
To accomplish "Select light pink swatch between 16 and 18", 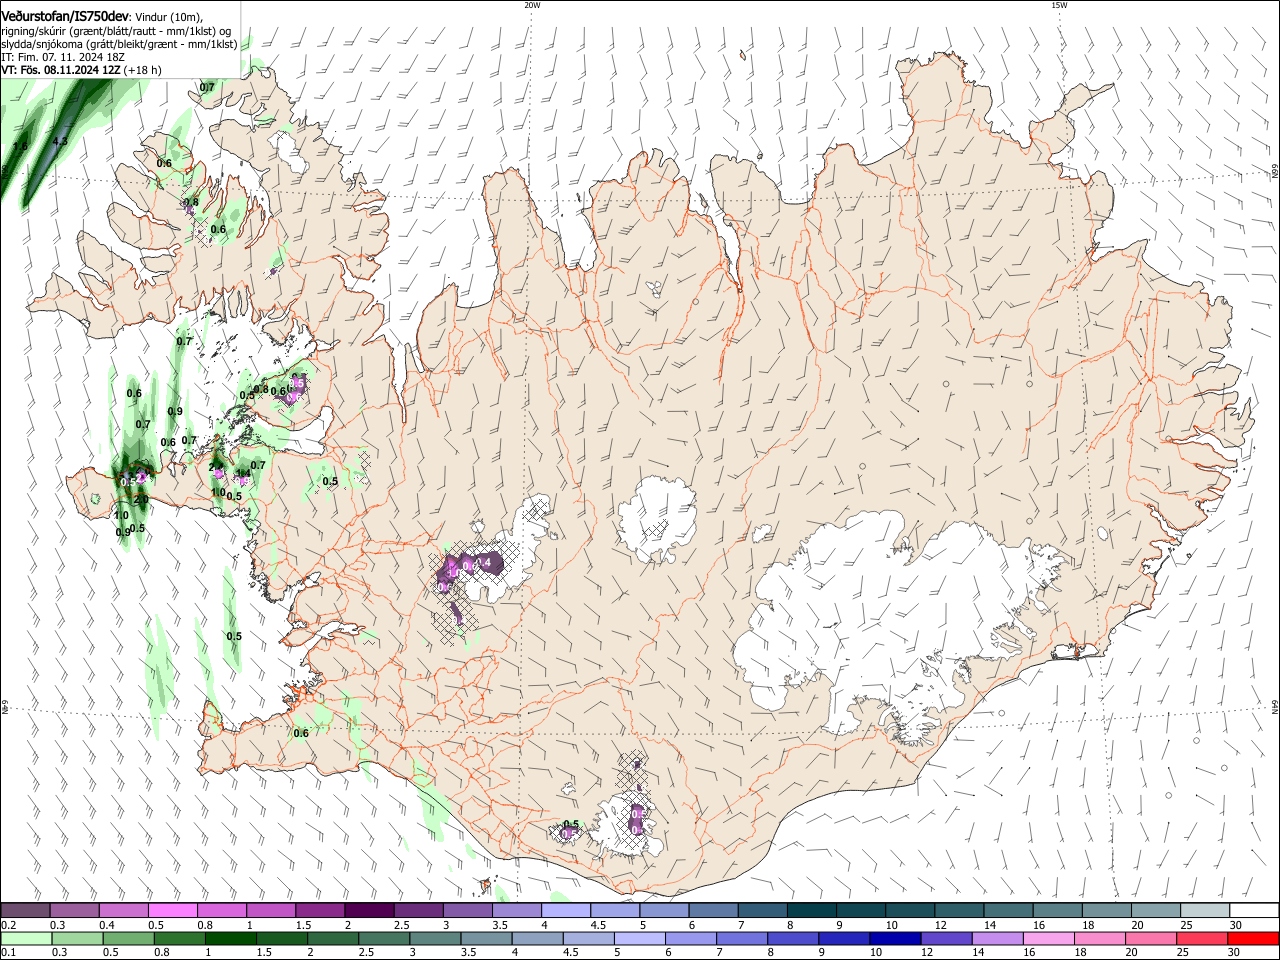I will pos(1049,938).
